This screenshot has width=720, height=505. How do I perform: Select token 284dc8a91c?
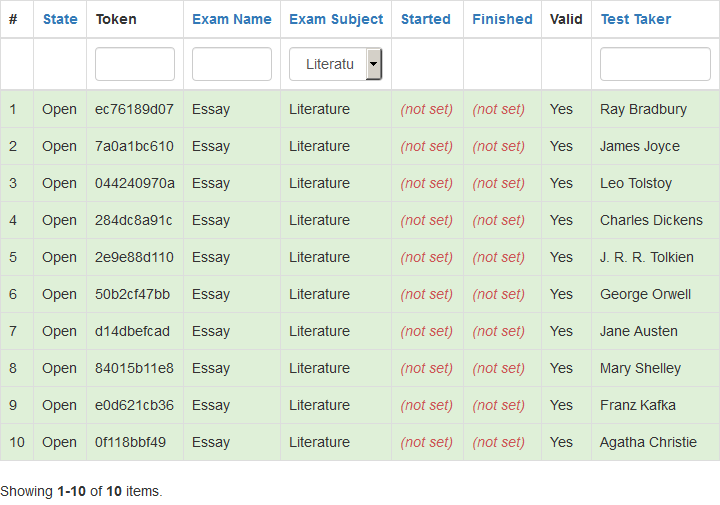pos(134,220)
